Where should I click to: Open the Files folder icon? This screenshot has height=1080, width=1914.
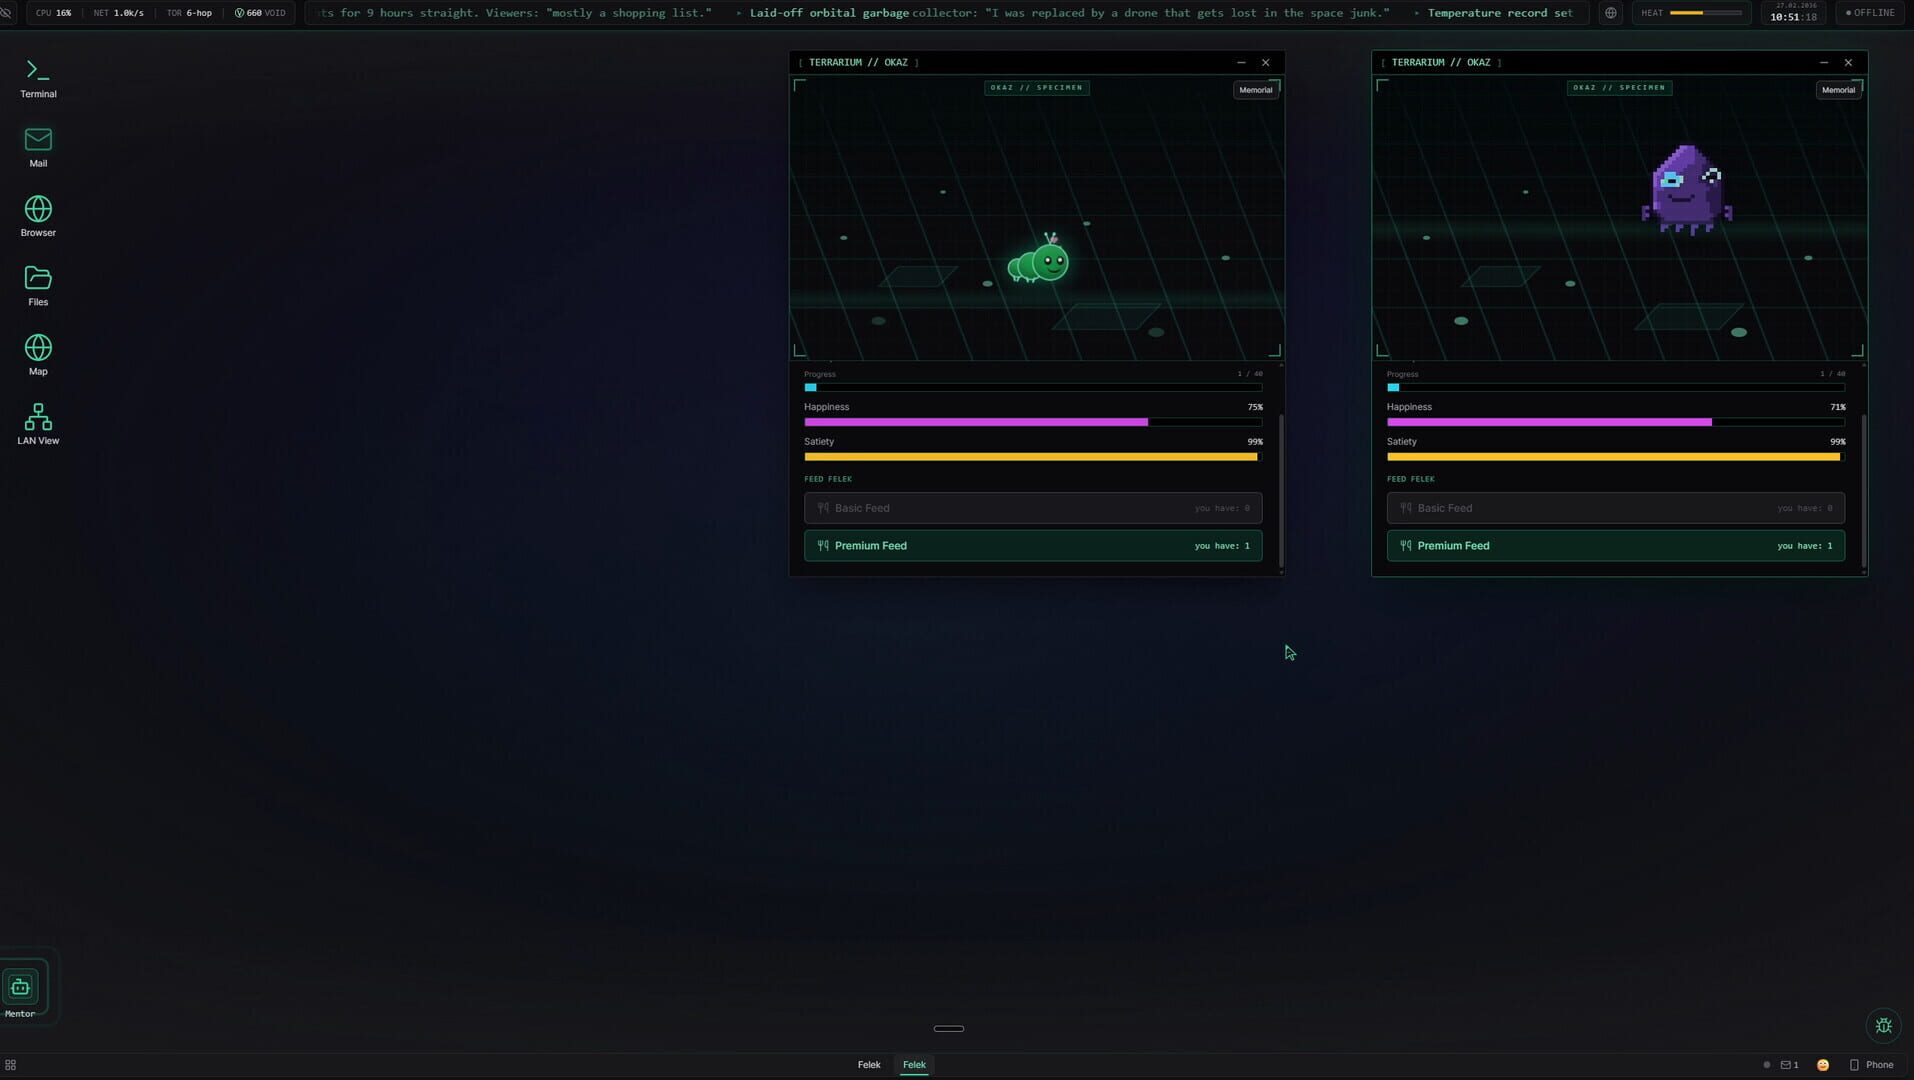[38, 286]
